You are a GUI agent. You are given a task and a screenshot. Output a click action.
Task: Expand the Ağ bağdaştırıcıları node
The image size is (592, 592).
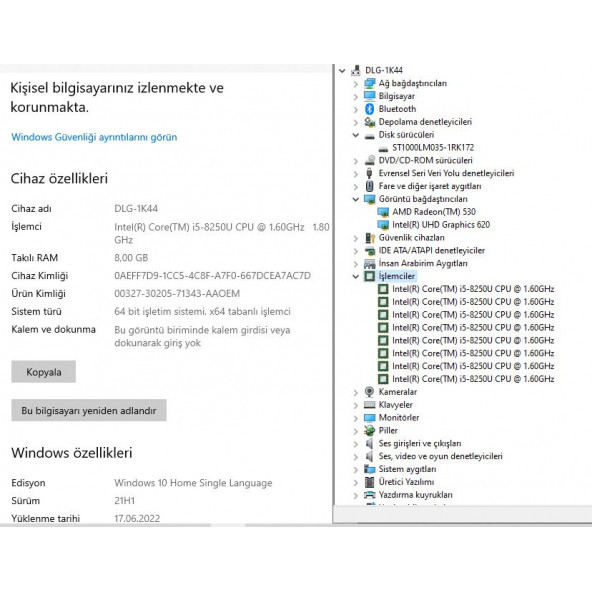point(355,83)
